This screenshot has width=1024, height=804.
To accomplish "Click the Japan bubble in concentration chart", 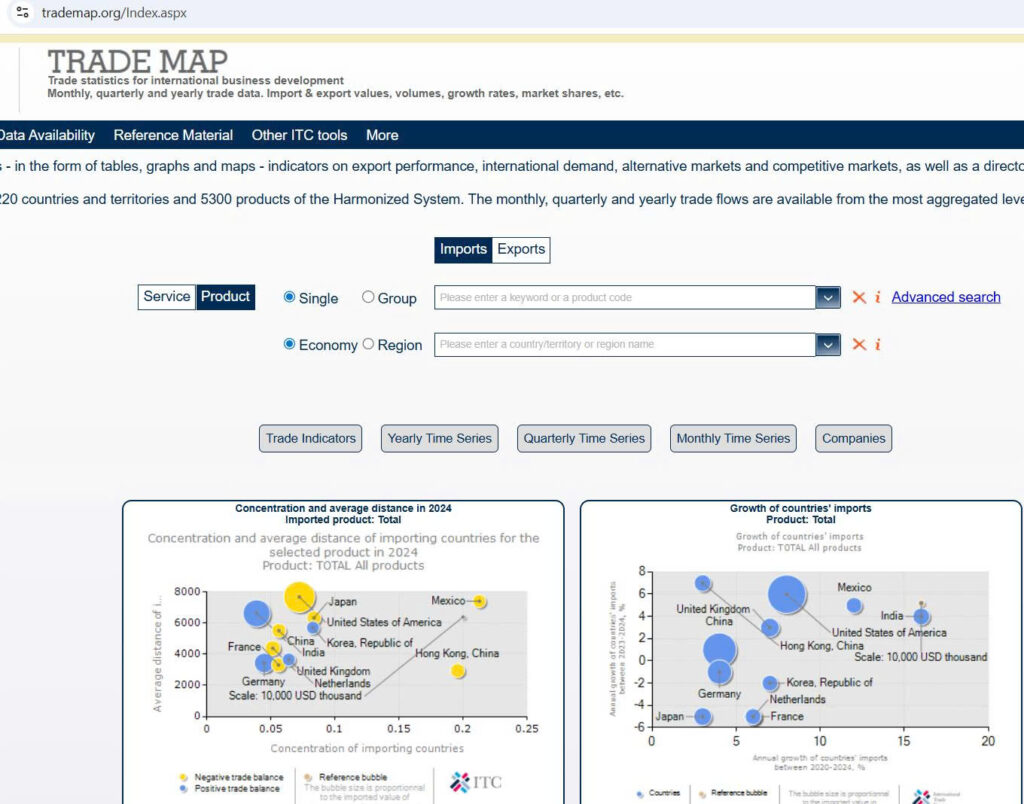I will tap(299, 596).
